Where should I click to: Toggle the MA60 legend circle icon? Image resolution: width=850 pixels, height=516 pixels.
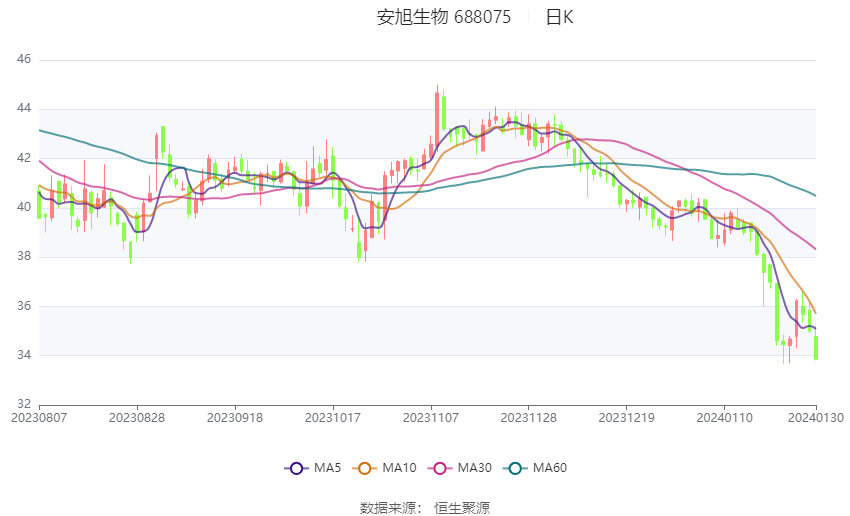click(x=515, y=468)
